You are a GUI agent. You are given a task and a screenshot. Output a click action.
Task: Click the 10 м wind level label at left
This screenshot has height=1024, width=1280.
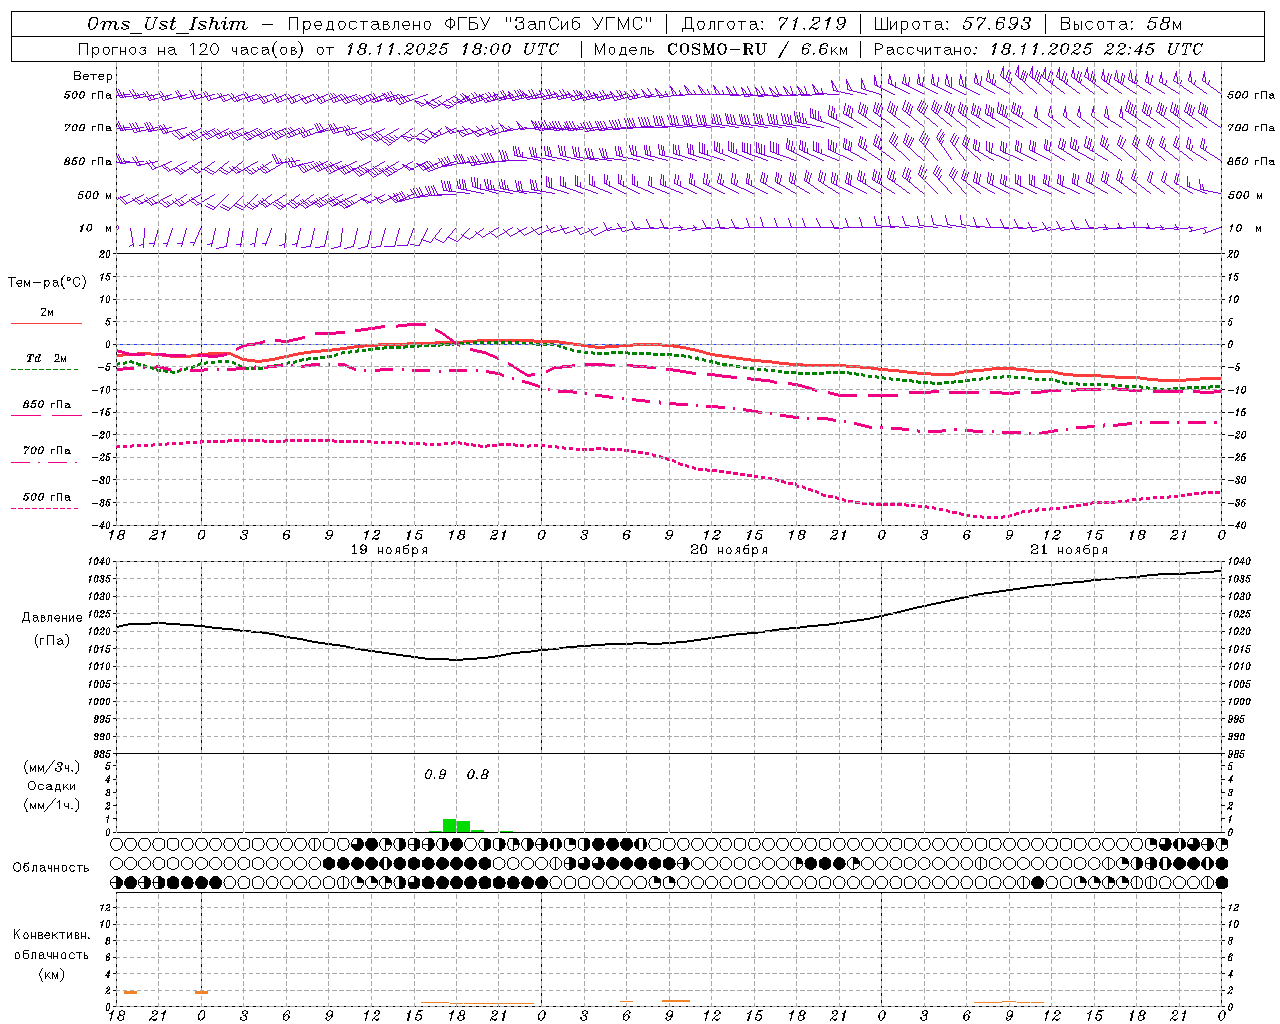pyautogui.click(x=96, y=228)
